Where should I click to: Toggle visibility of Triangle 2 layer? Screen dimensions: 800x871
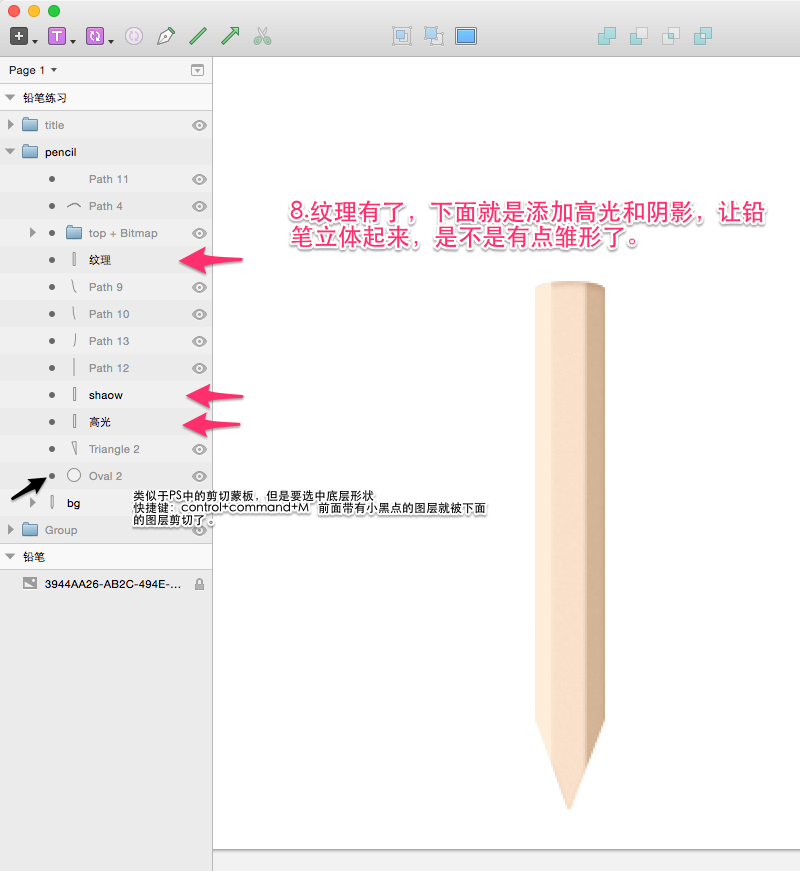[x=199, y=449]
